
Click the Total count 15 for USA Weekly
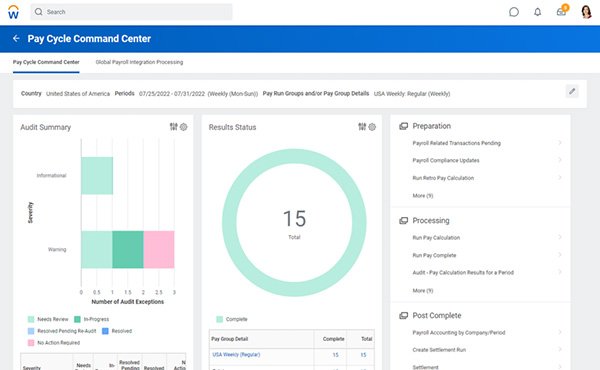click(364, 355)
